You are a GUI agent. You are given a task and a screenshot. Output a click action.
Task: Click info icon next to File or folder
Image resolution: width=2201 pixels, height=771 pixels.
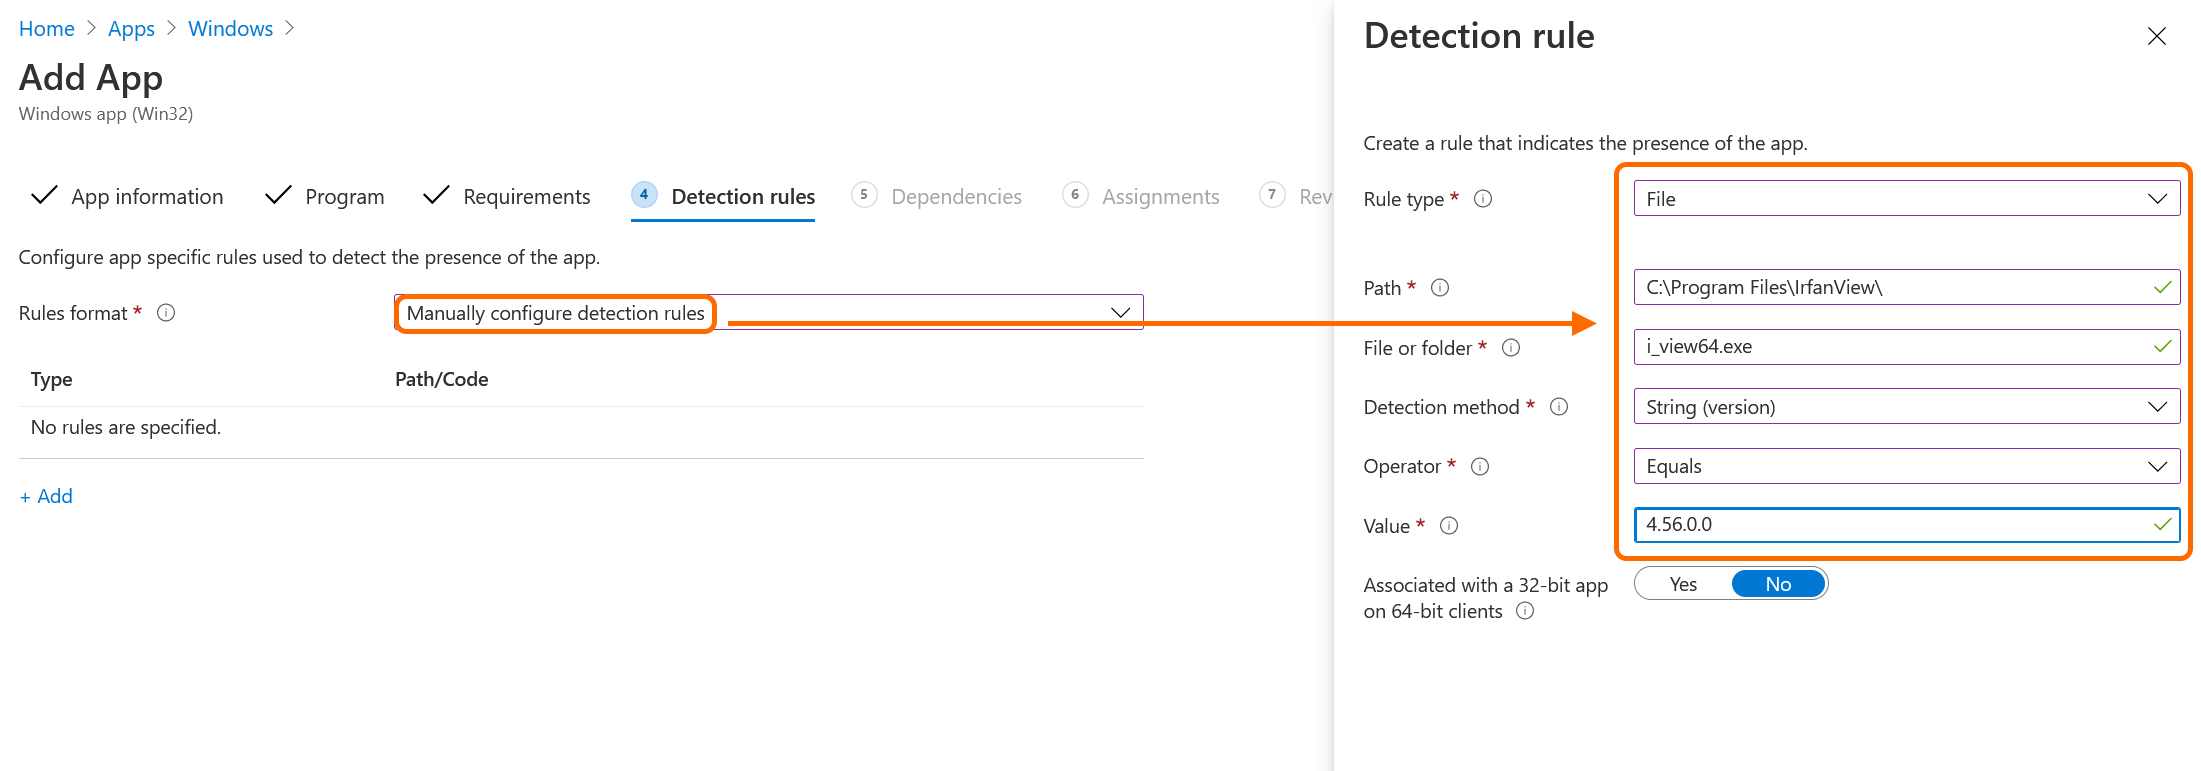(x=1511, y=348)
